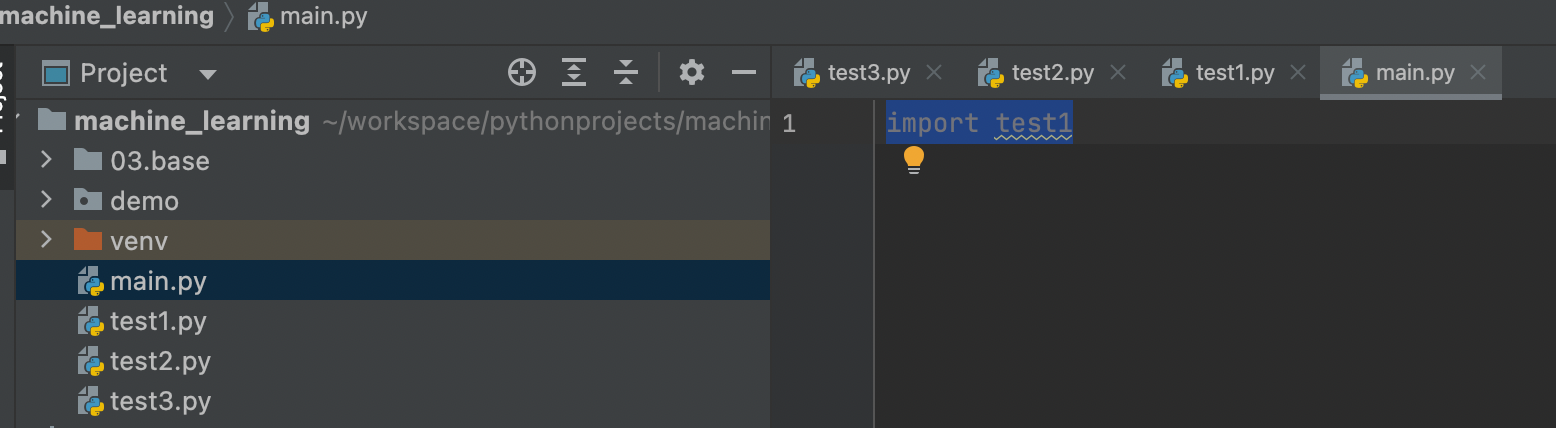The image size is (1556, 428).
Task: Expand the demo folder
Action: click(x=46, y=200)
